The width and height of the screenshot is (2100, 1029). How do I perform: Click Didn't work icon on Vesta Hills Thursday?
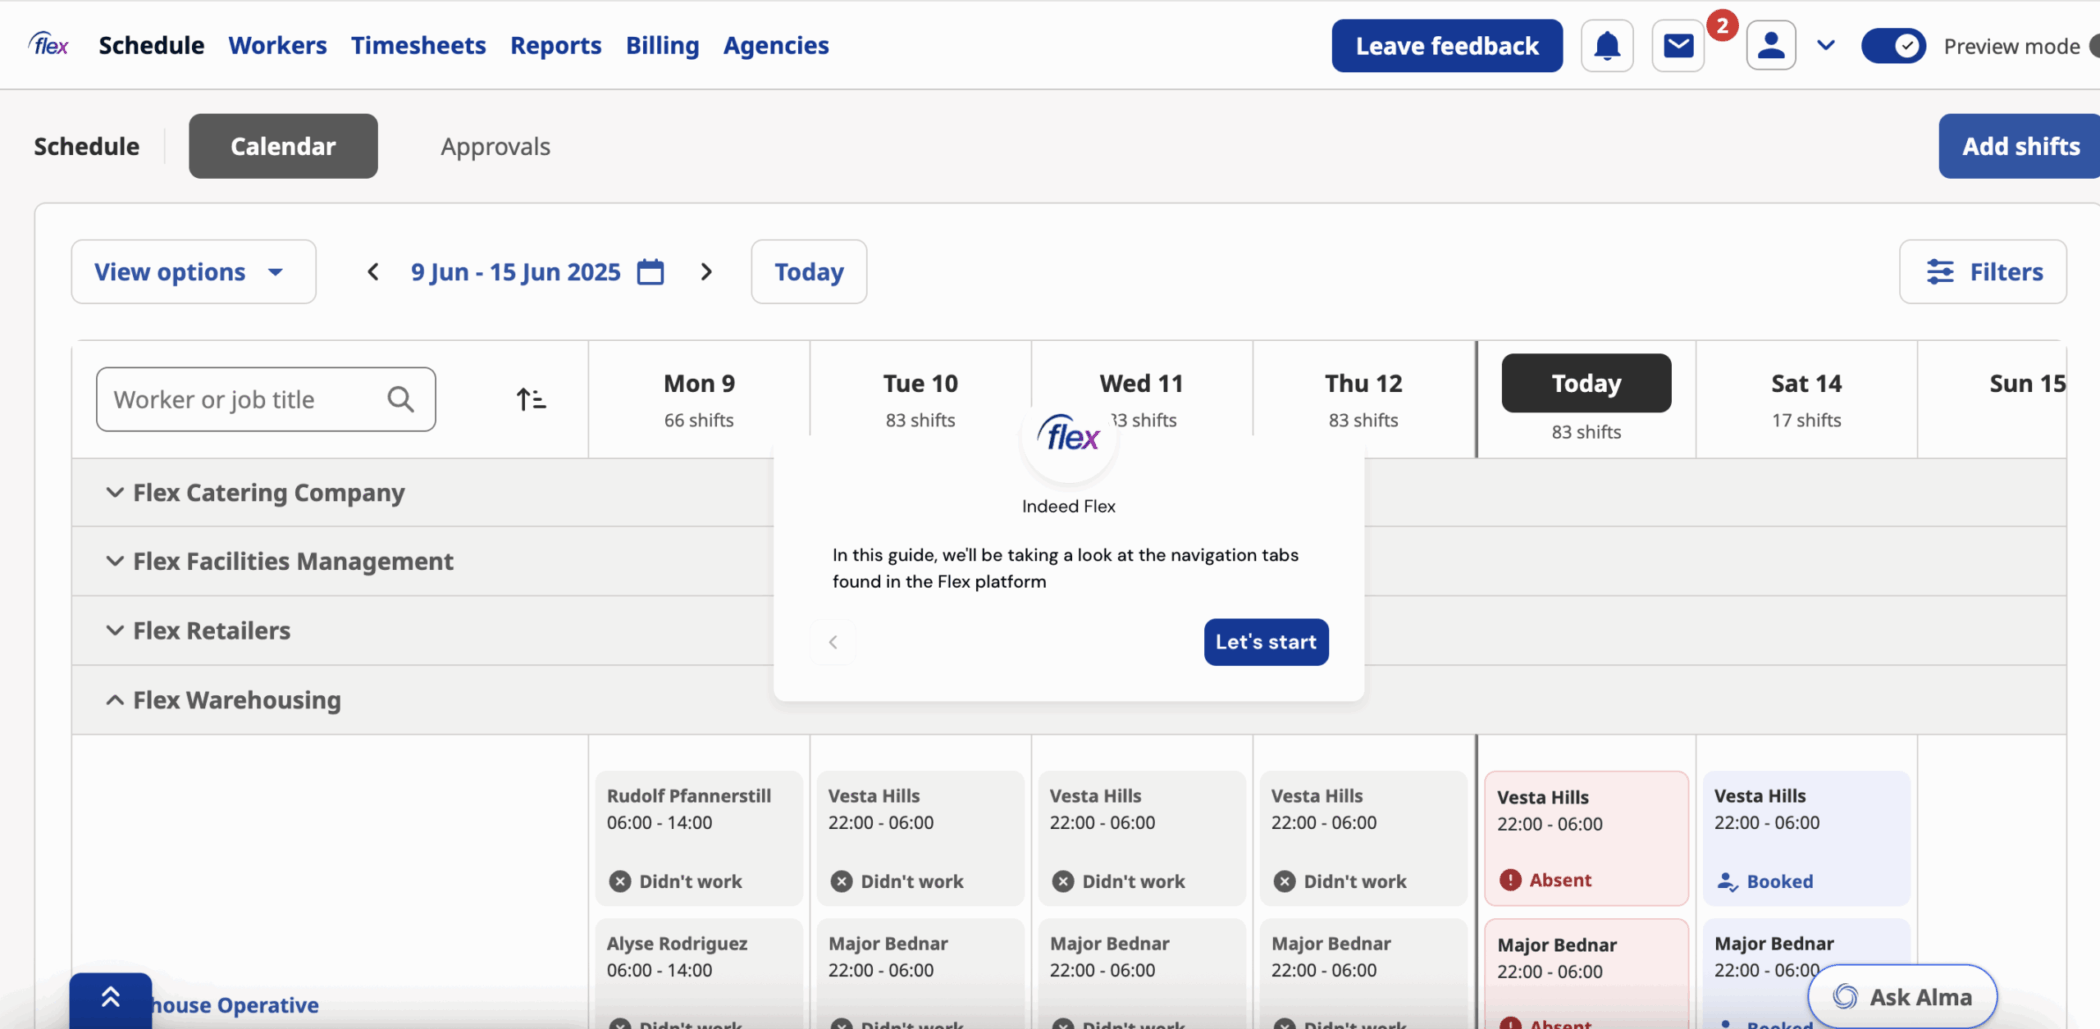1285,881
